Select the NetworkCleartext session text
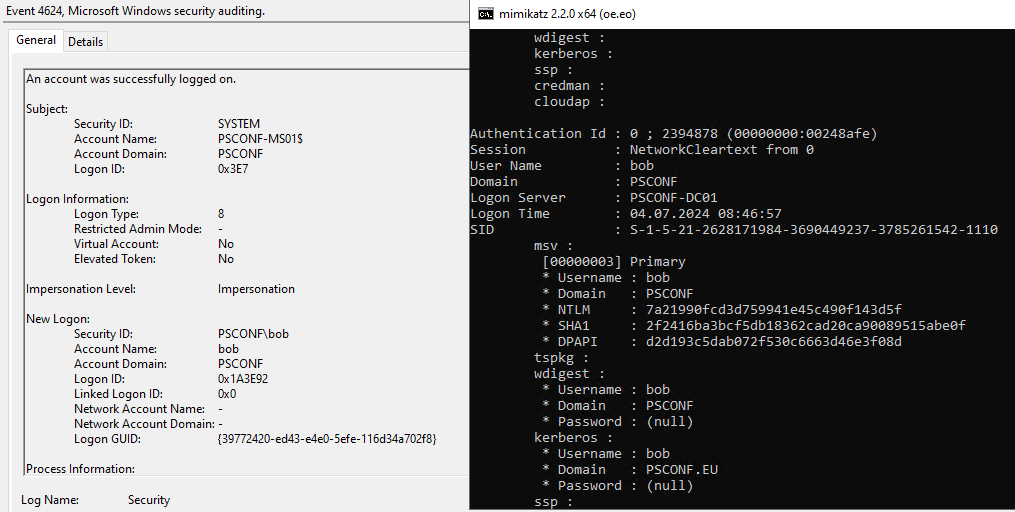Image resolution: width=1015 pixels, height=512 pixels. click(722, 150)
